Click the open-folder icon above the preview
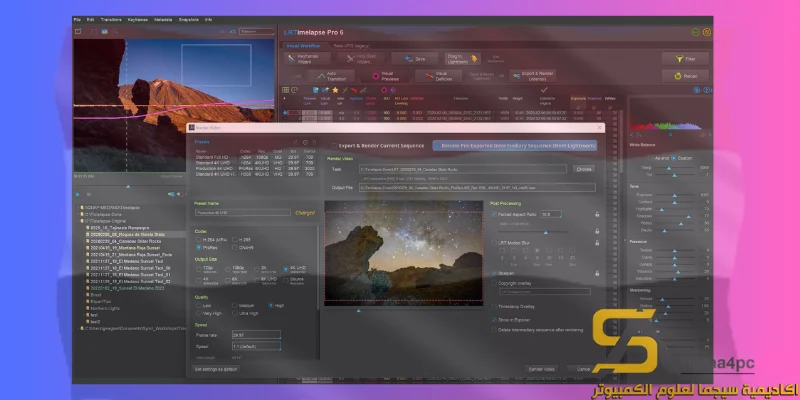 click(78, 31)
